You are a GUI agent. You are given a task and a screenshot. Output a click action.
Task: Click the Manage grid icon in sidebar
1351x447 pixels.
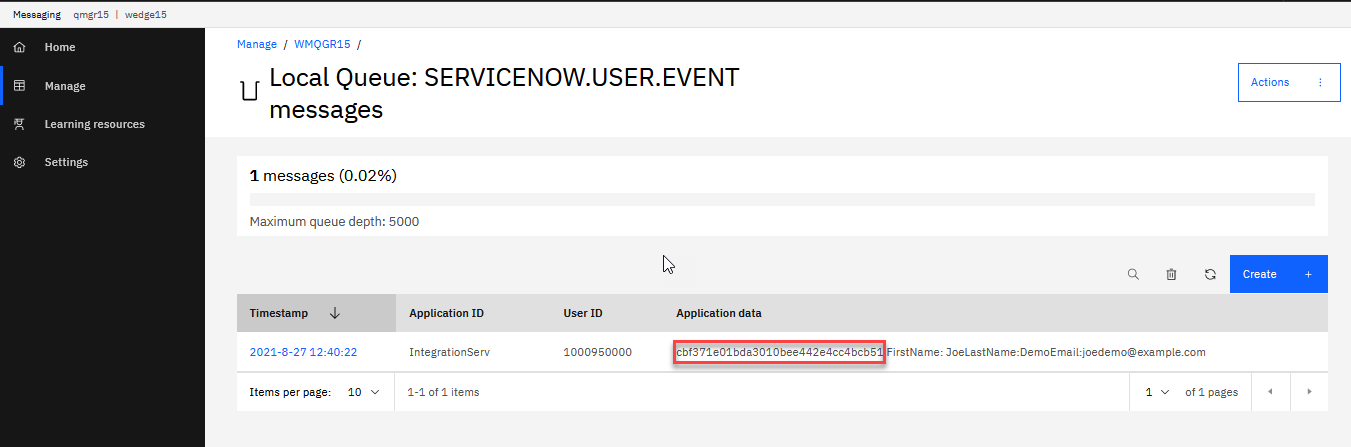pos(19,86)
